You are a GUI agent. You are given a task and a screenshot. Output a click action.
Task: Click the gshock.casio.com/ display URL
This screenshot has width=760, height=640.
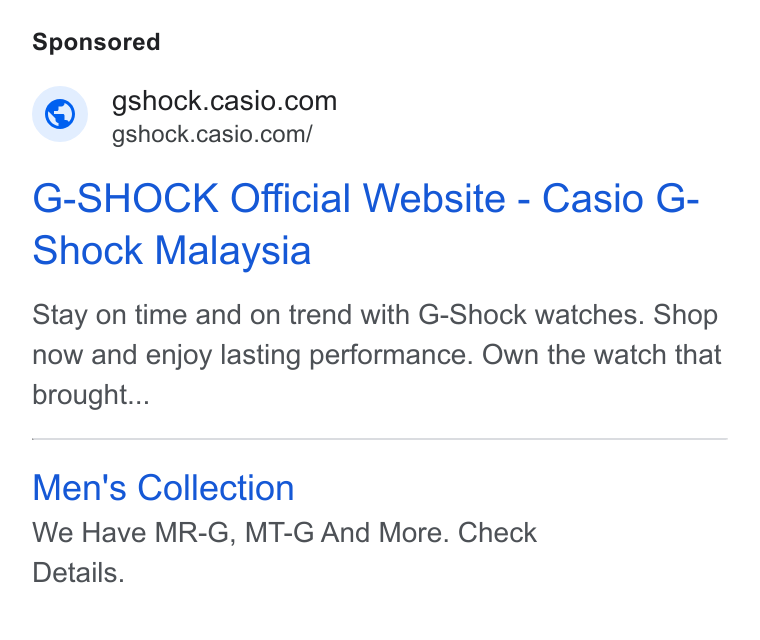click(212, 135)
